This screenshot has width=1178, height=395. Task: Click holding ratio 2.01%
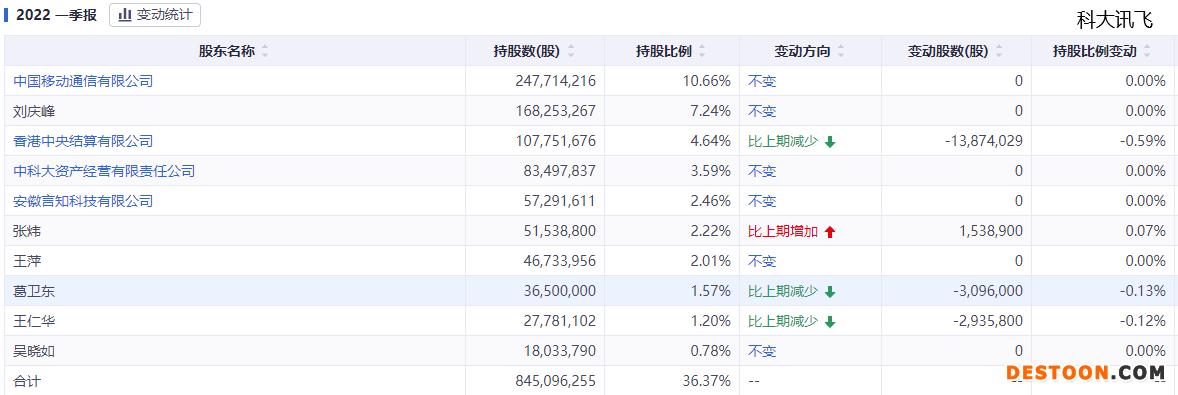[710, 261]
